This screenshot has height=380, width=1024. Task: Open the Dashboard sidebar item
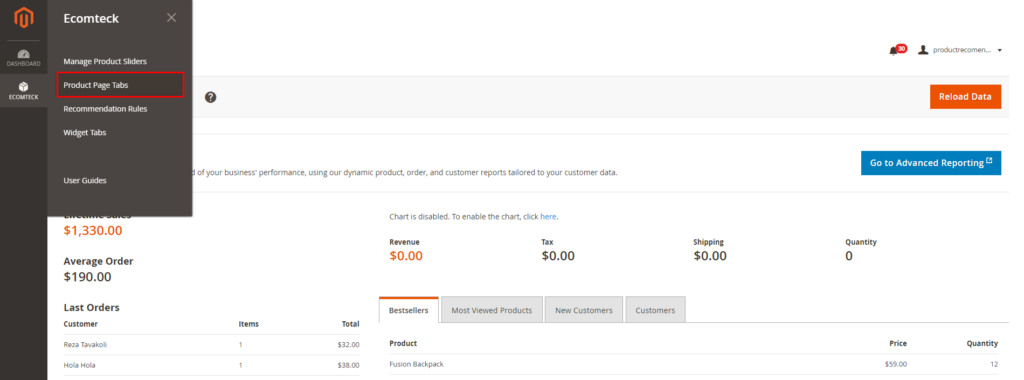point(24,58)
